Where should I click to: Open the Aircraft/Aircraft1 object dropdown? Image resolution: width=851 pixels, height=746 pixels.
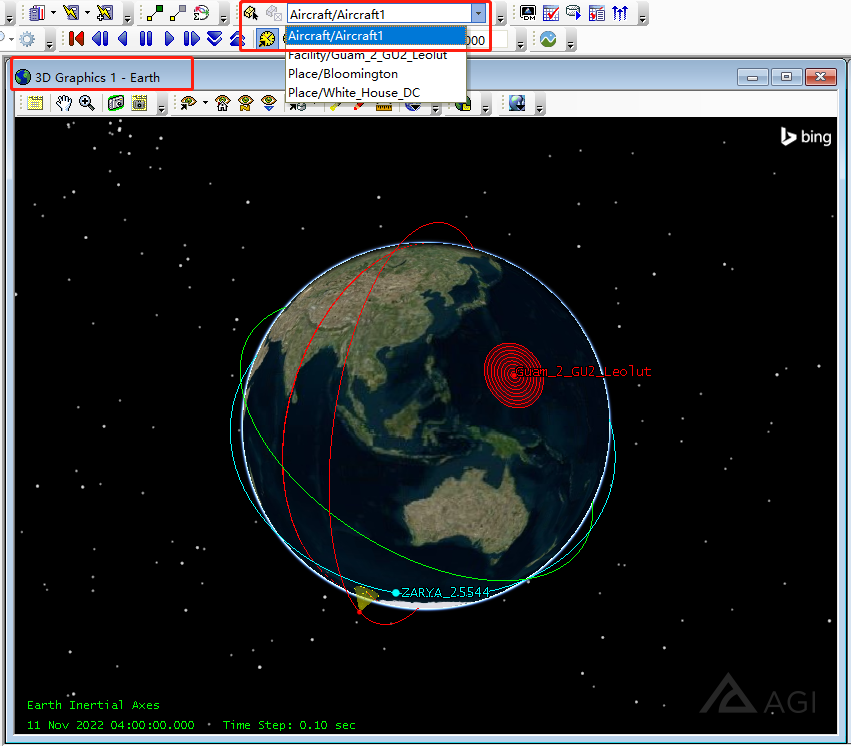click(480, 13)
